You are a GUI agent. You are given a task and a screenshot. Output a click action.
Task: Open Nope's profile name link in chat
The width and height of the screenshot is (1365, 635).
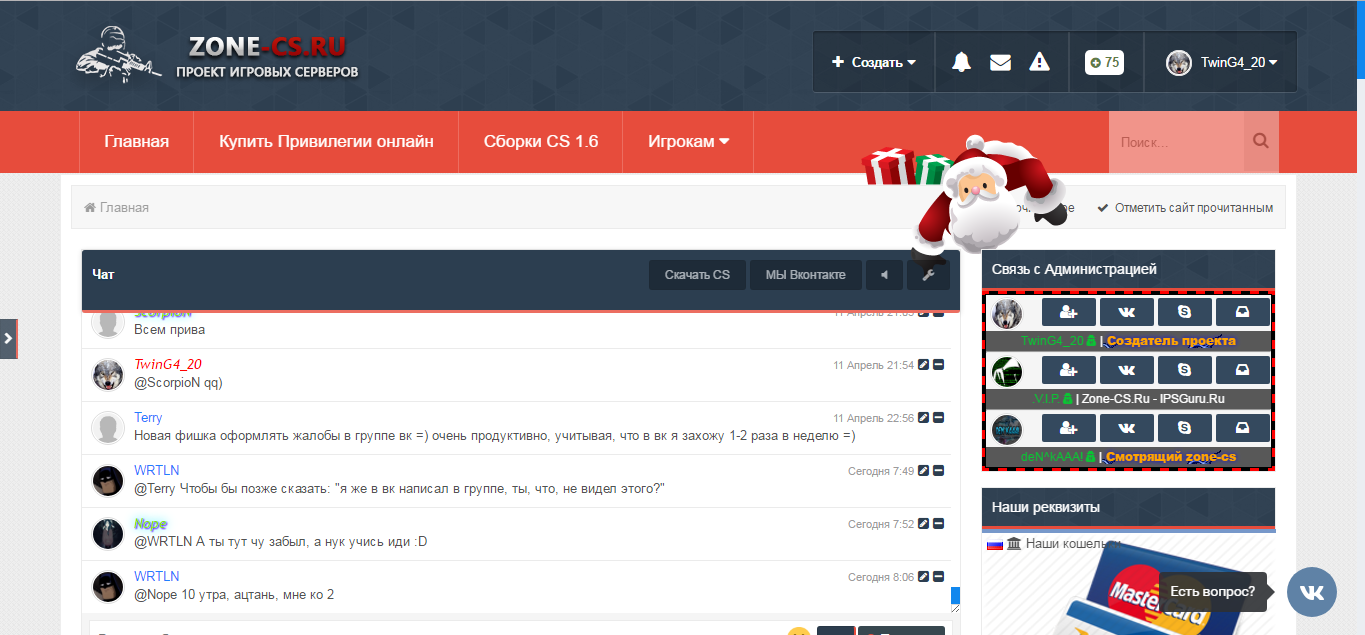point(151,524)
